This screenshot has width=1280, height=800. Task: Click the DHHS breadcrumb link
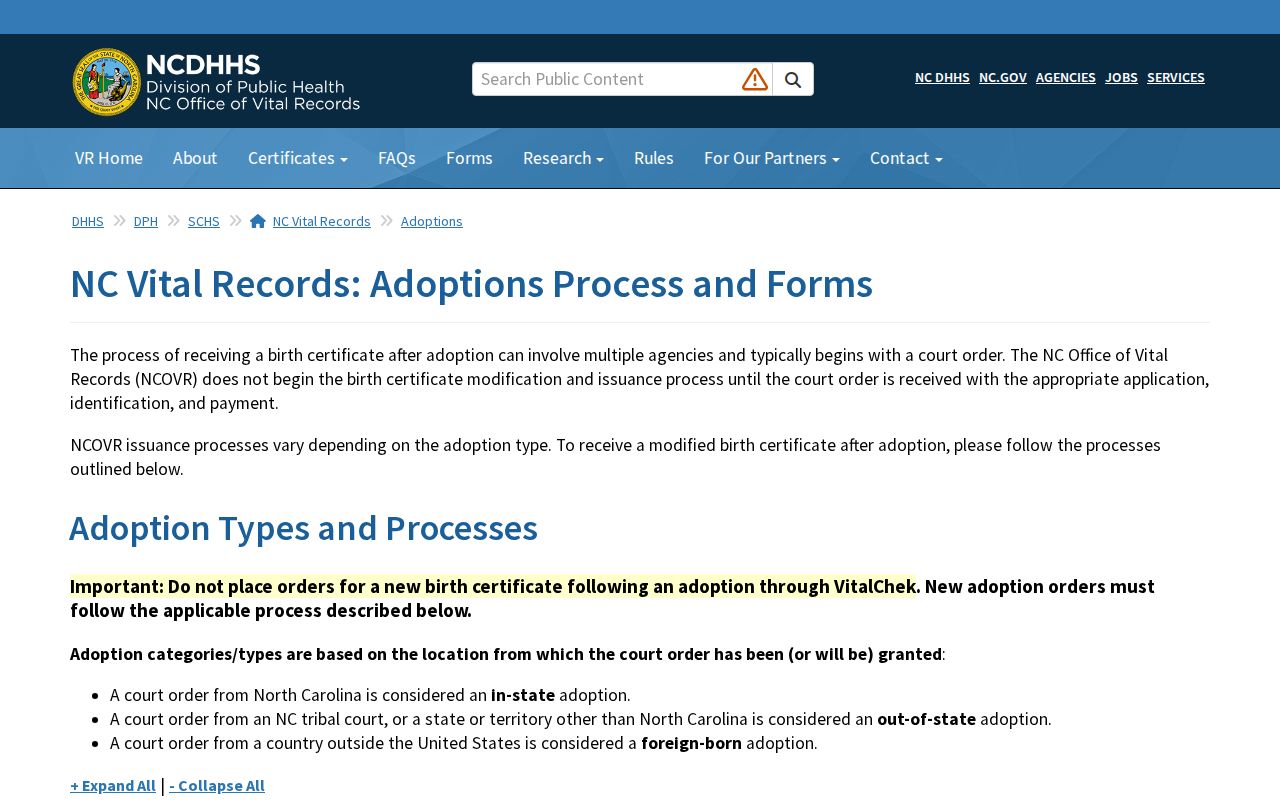point(88,221)
